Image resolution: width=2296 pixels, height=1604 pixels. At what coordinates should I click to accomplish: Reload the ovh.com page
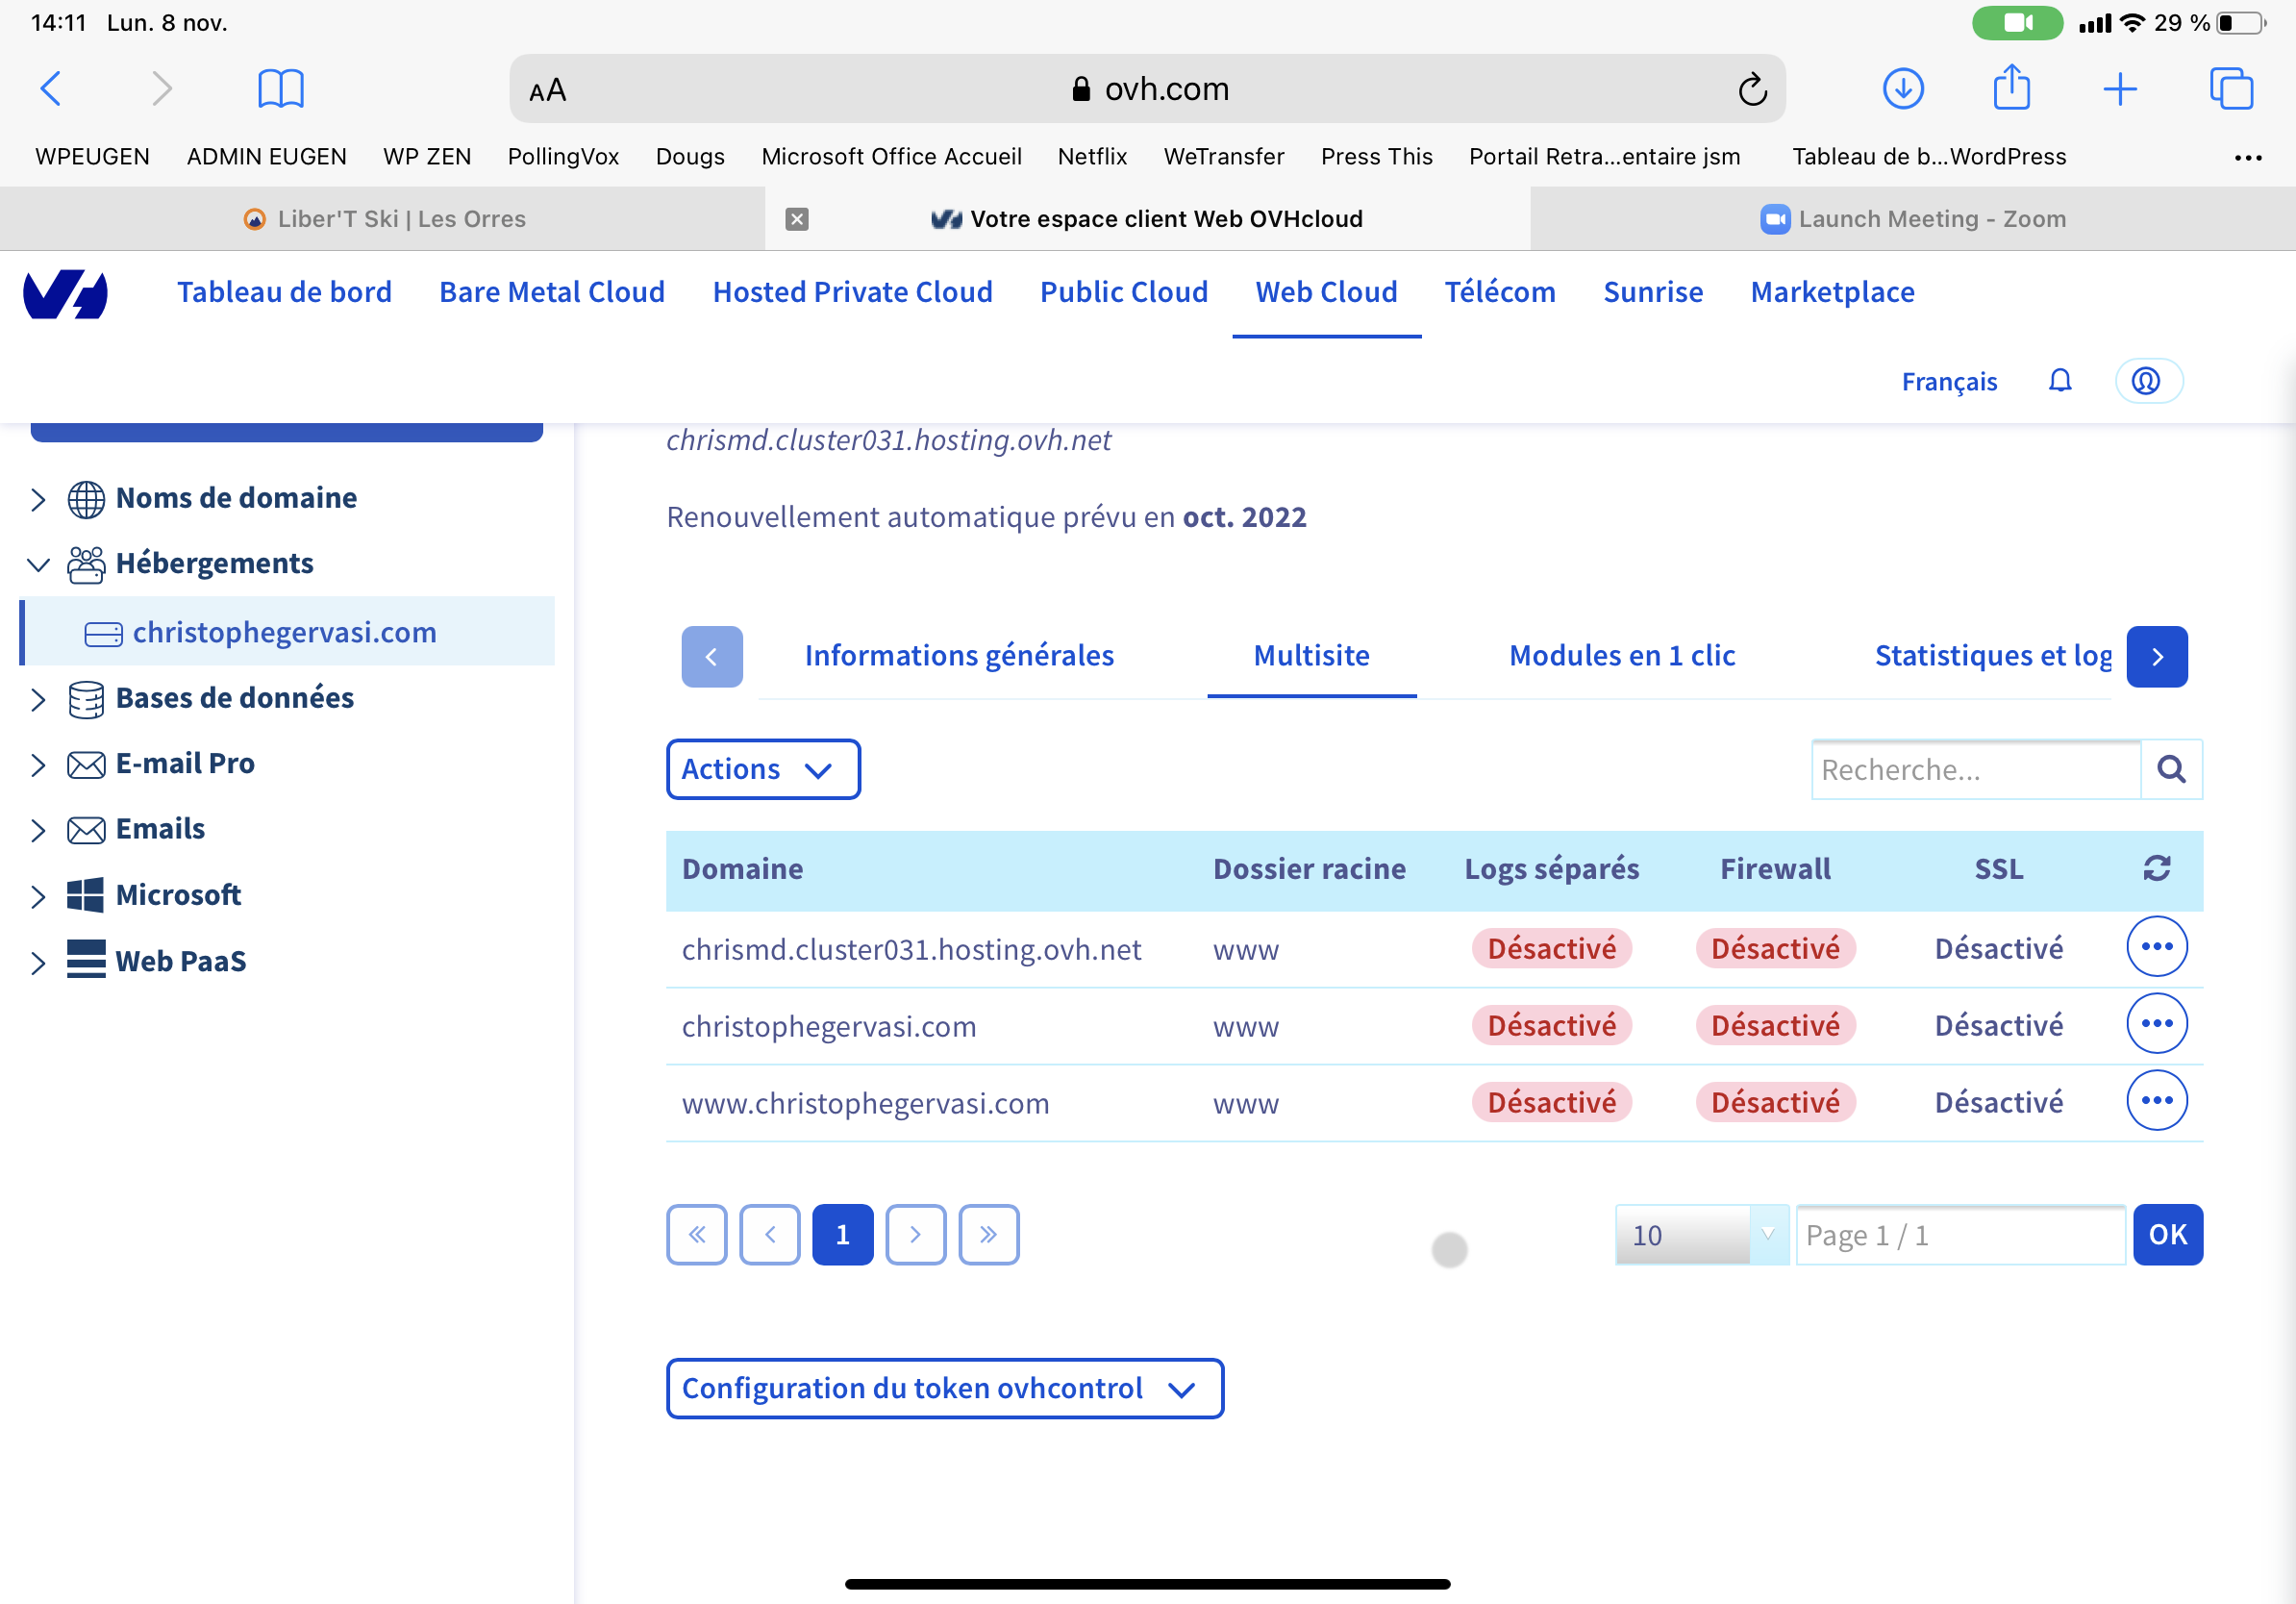1751,90
